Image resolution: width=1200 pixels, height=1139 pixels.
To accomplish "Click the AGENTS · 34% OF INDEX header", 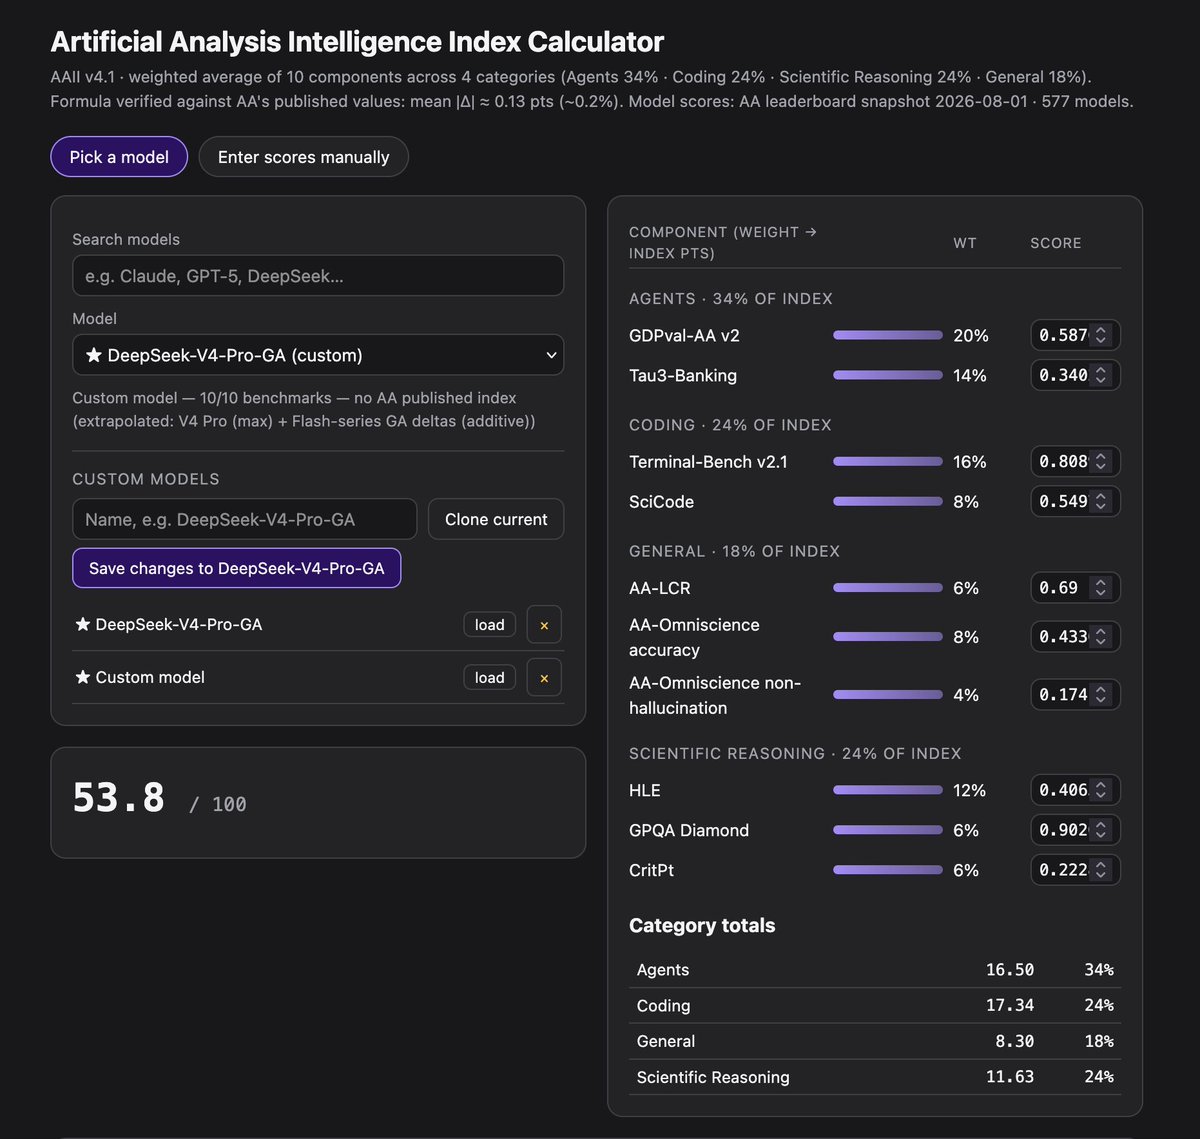I will (731, 298).
